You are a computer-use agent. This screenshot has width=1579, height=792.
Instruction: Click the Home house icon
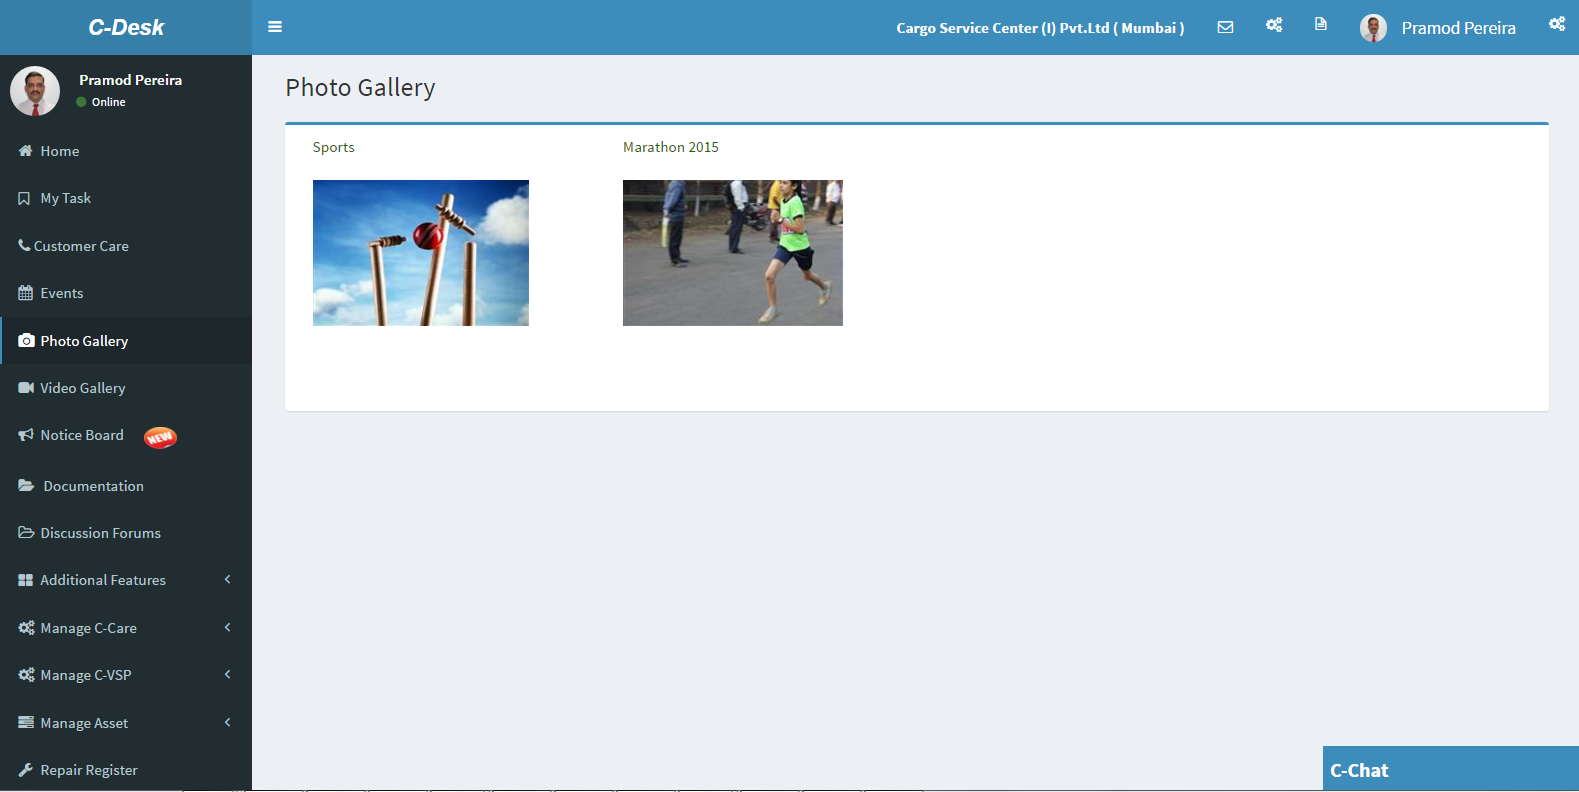(x=26, y=151)
